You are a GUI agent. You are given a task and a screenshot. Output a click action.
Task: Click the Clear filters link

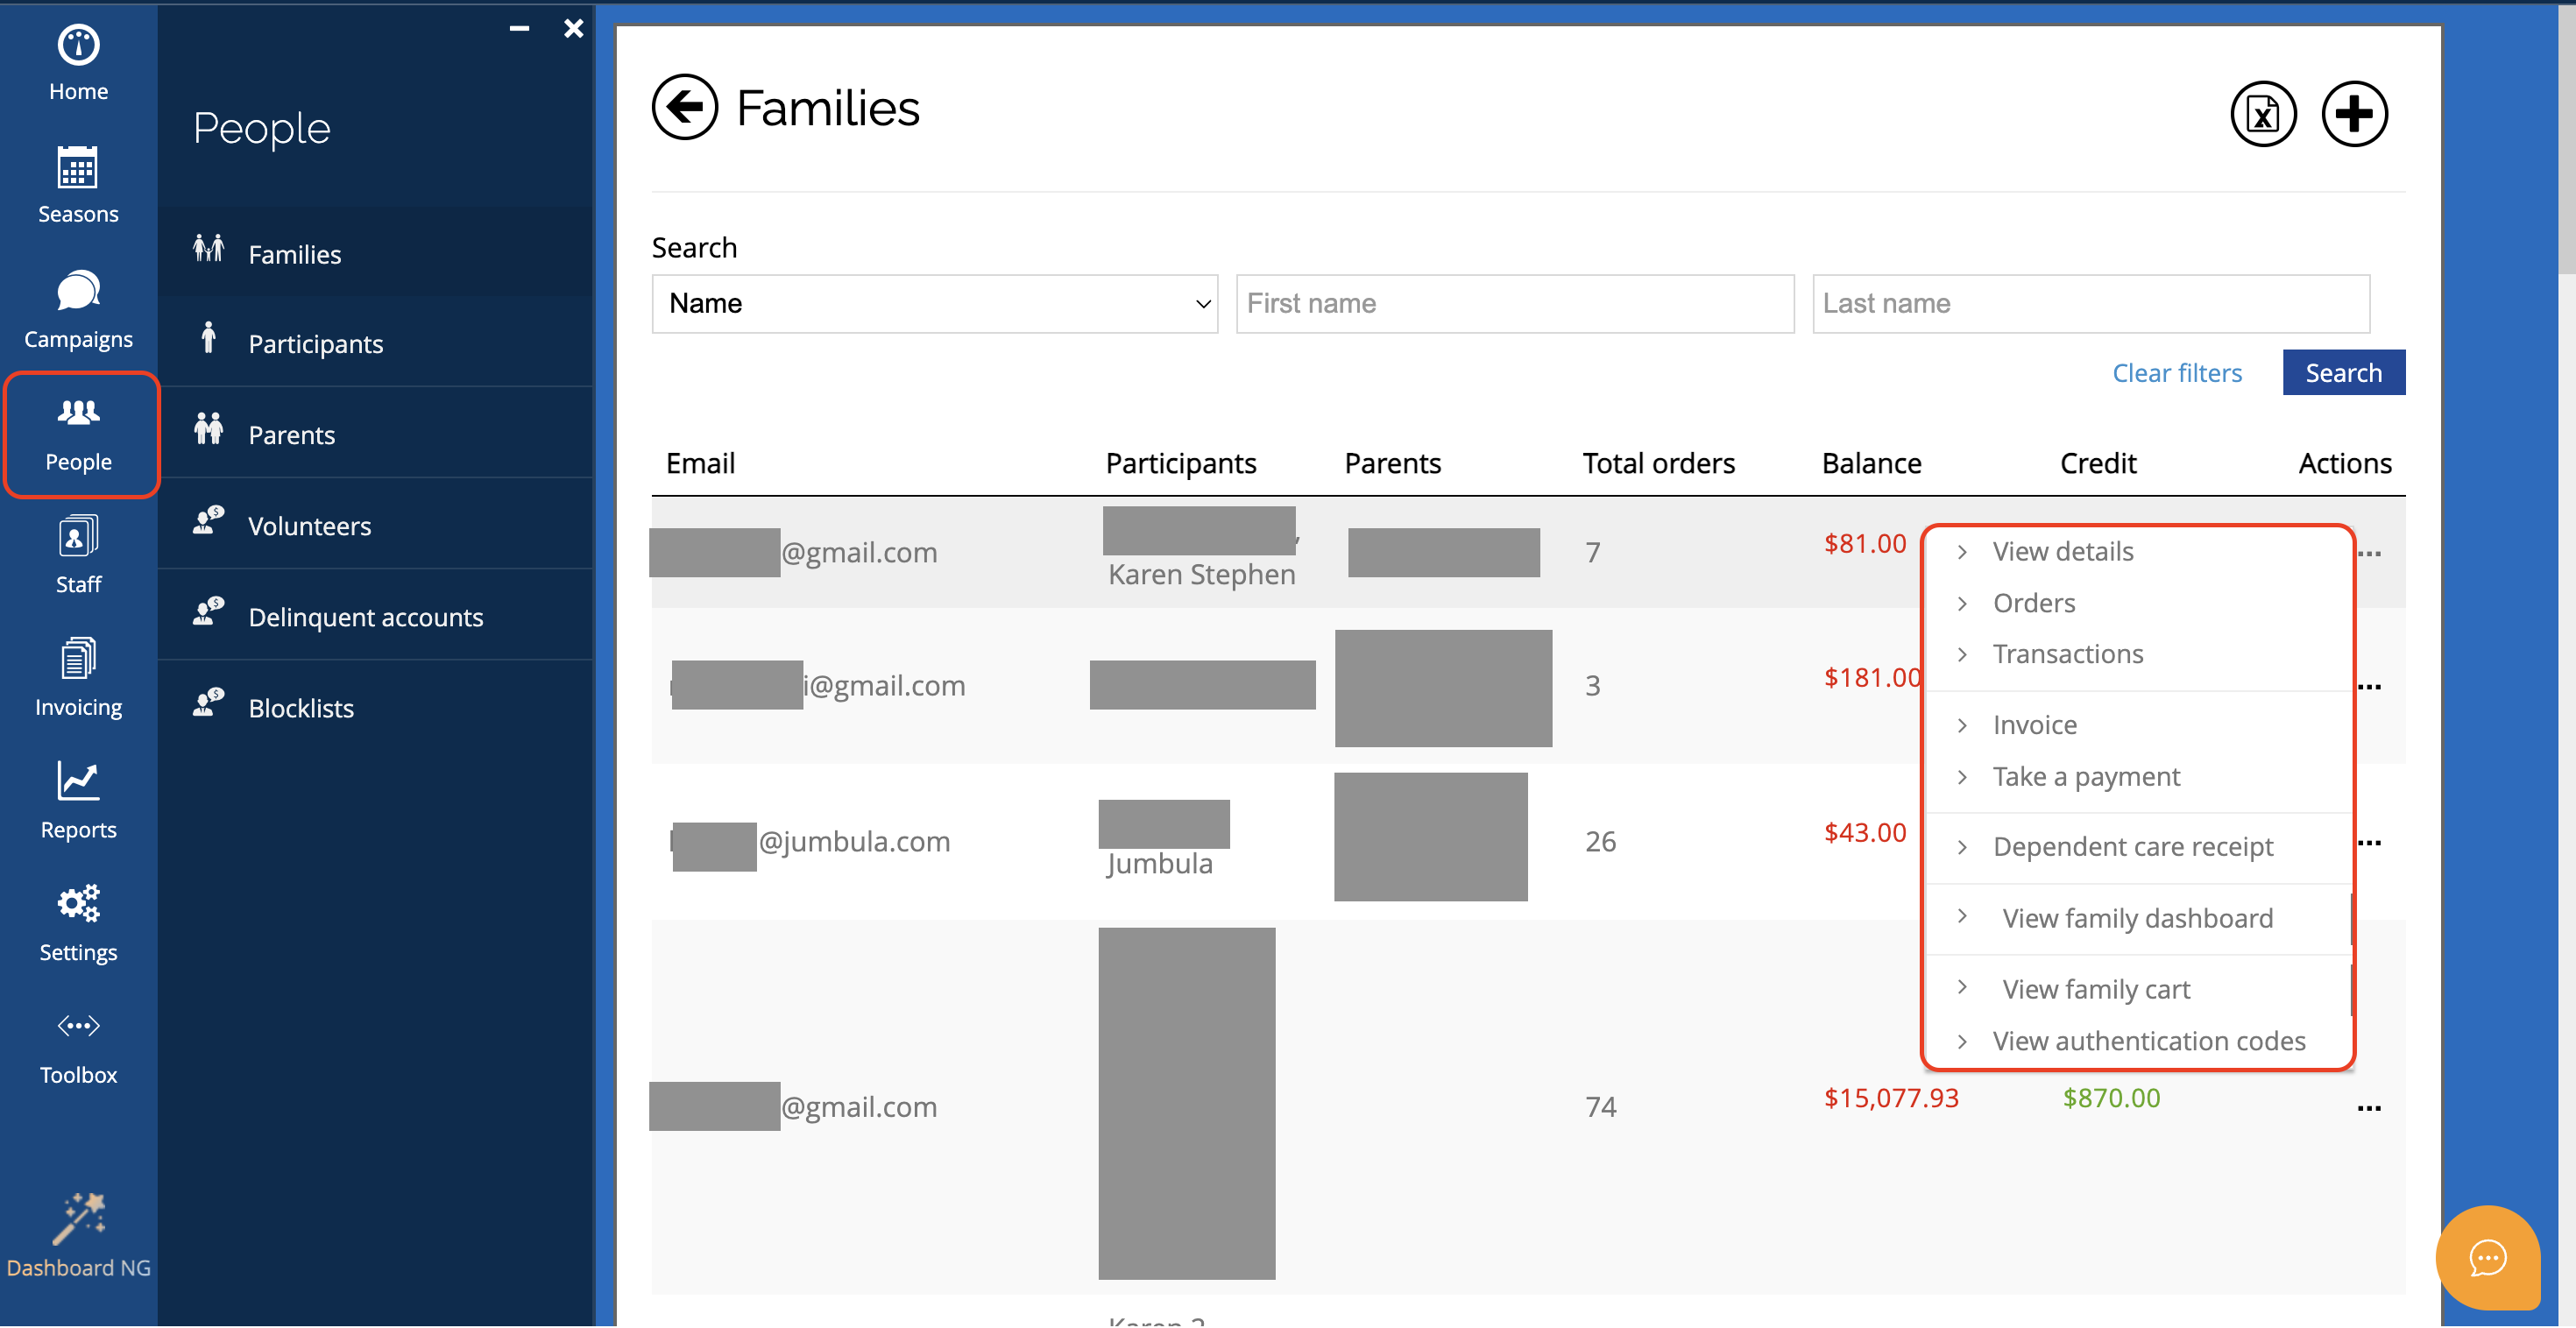(x=2176, y=373)
